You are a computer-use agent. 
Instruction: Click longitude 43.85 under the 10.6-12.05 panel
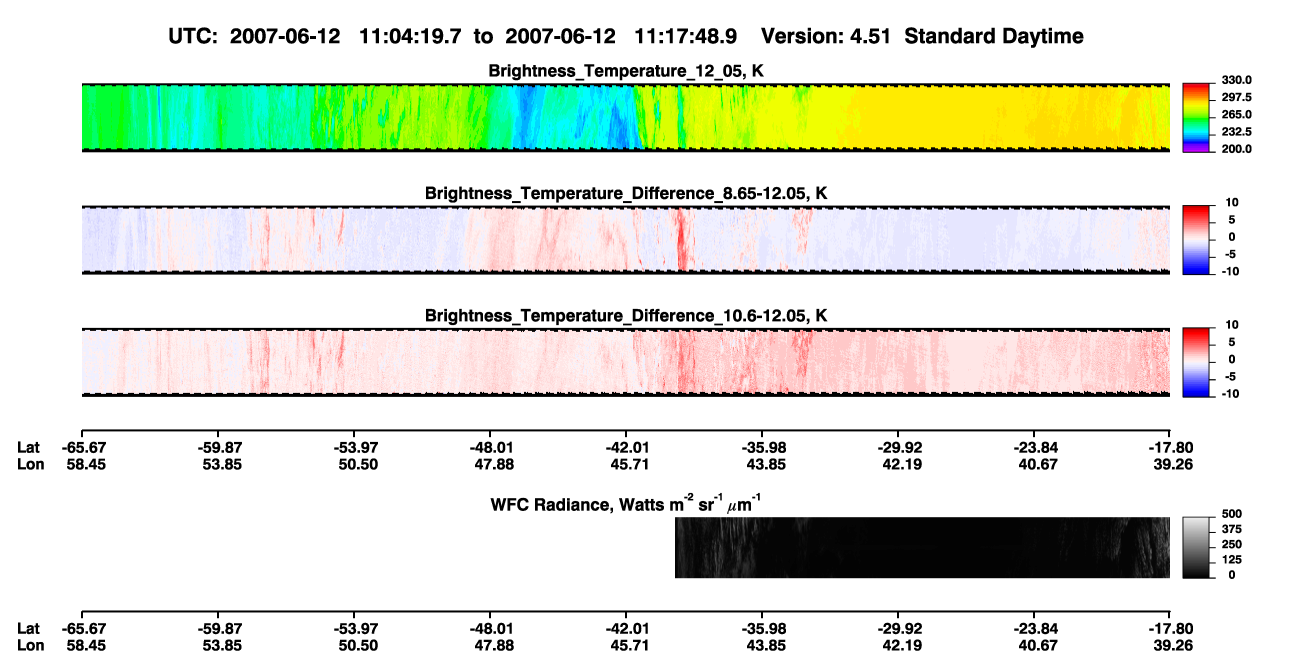coord(765,464)
